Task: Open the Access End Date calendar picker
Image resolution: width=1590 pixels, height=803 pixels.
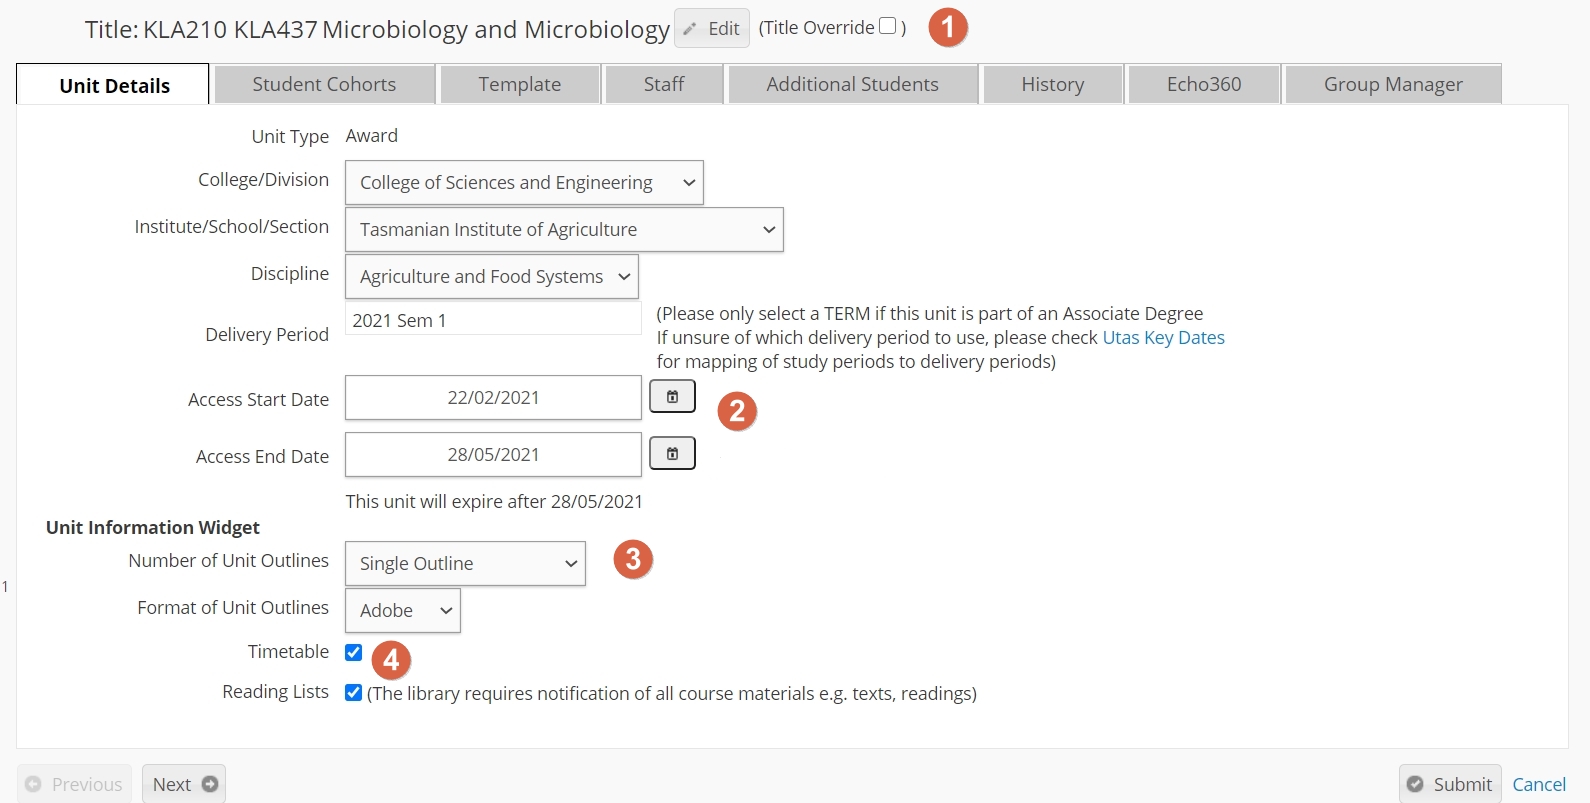Action: tap(672, 454)
